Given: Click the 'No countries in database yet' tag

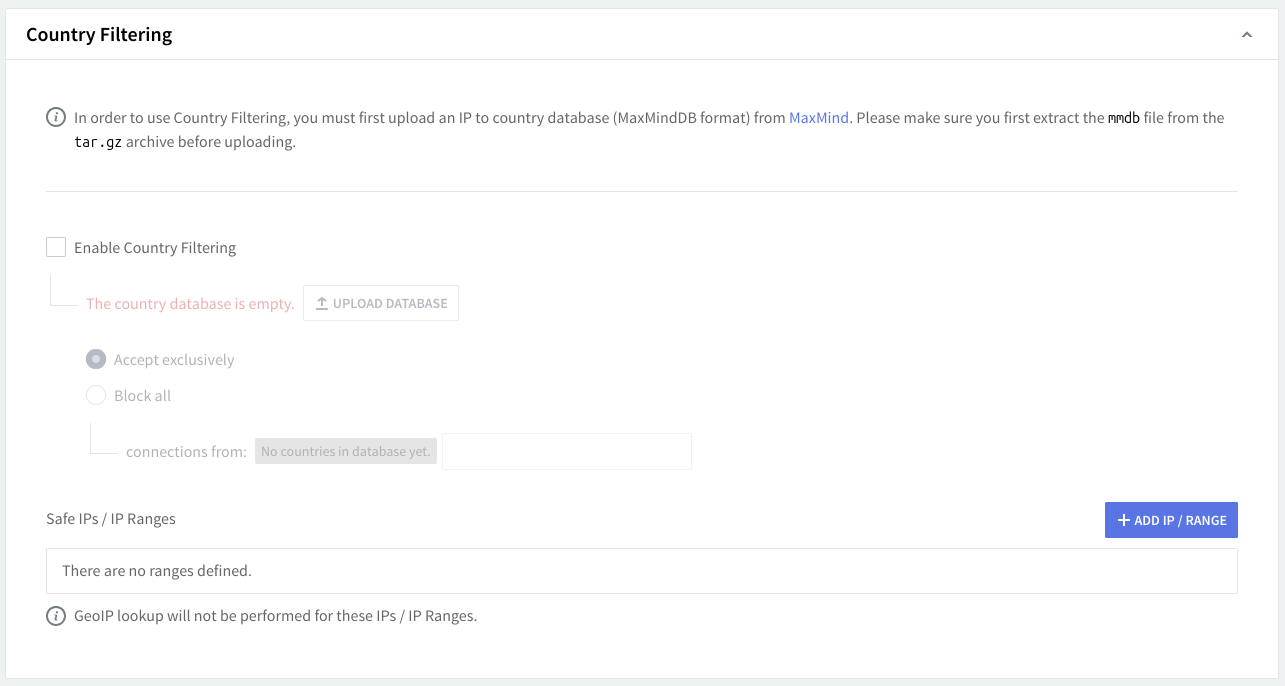Looking at the screenshot, I should tap(345, 452).
